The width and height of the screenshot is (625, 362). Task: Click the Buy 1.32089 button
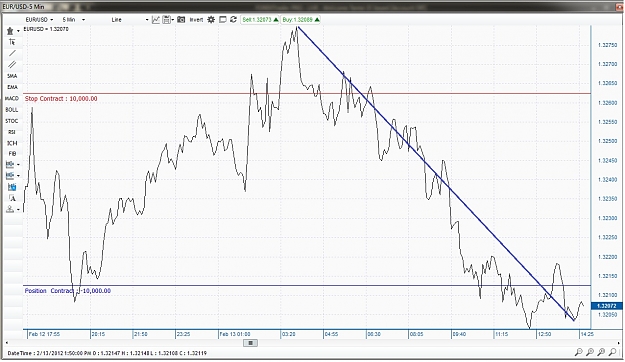pyautogui.click(x=301, y=20)
